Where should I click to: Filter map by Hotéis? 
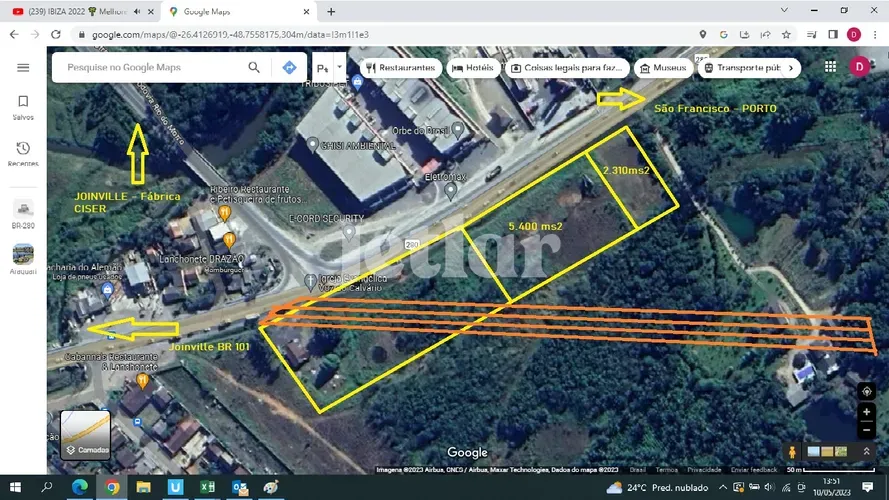[x=473, y=68]
